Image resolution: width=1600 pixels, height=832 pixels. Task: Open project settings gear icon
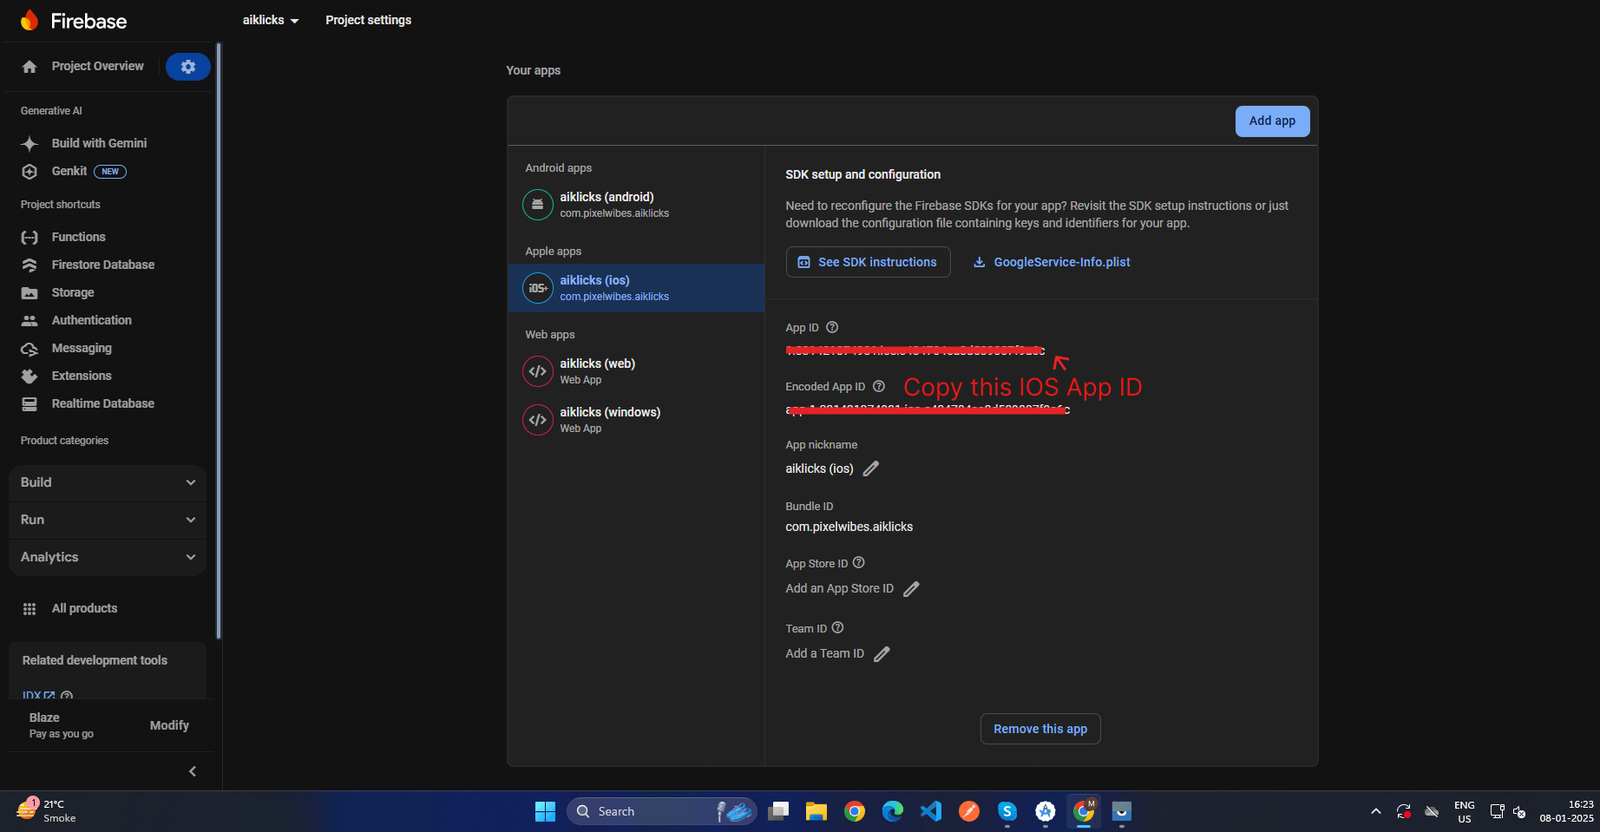[x=188, y=66]
